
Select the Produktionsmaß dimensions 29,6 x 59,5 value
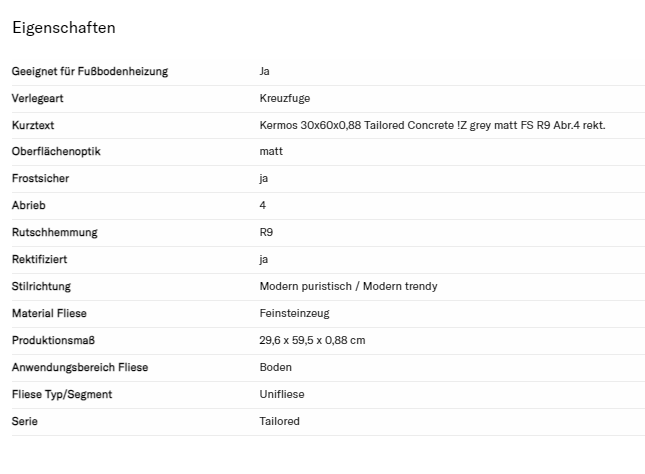click(x=312, y=341)
